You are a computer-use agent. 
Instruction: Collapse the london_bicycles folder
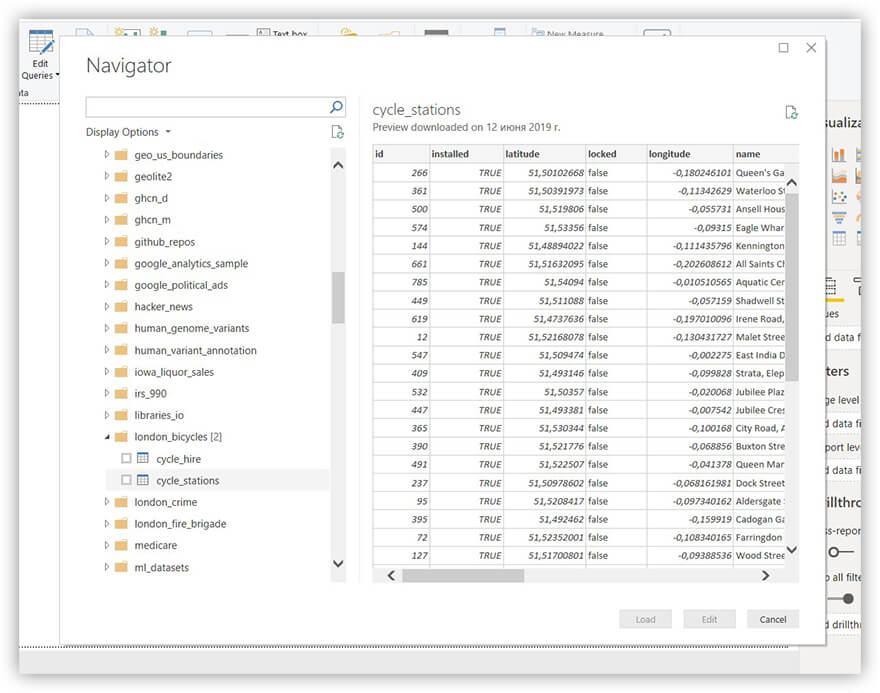click(107, 437)
